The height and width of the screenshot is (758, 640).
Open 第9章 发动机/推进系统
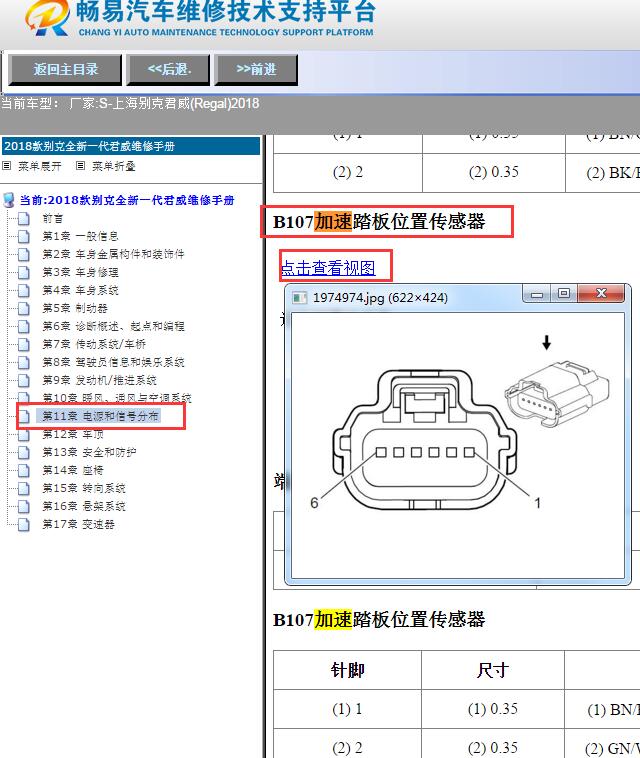coord(99,380)
